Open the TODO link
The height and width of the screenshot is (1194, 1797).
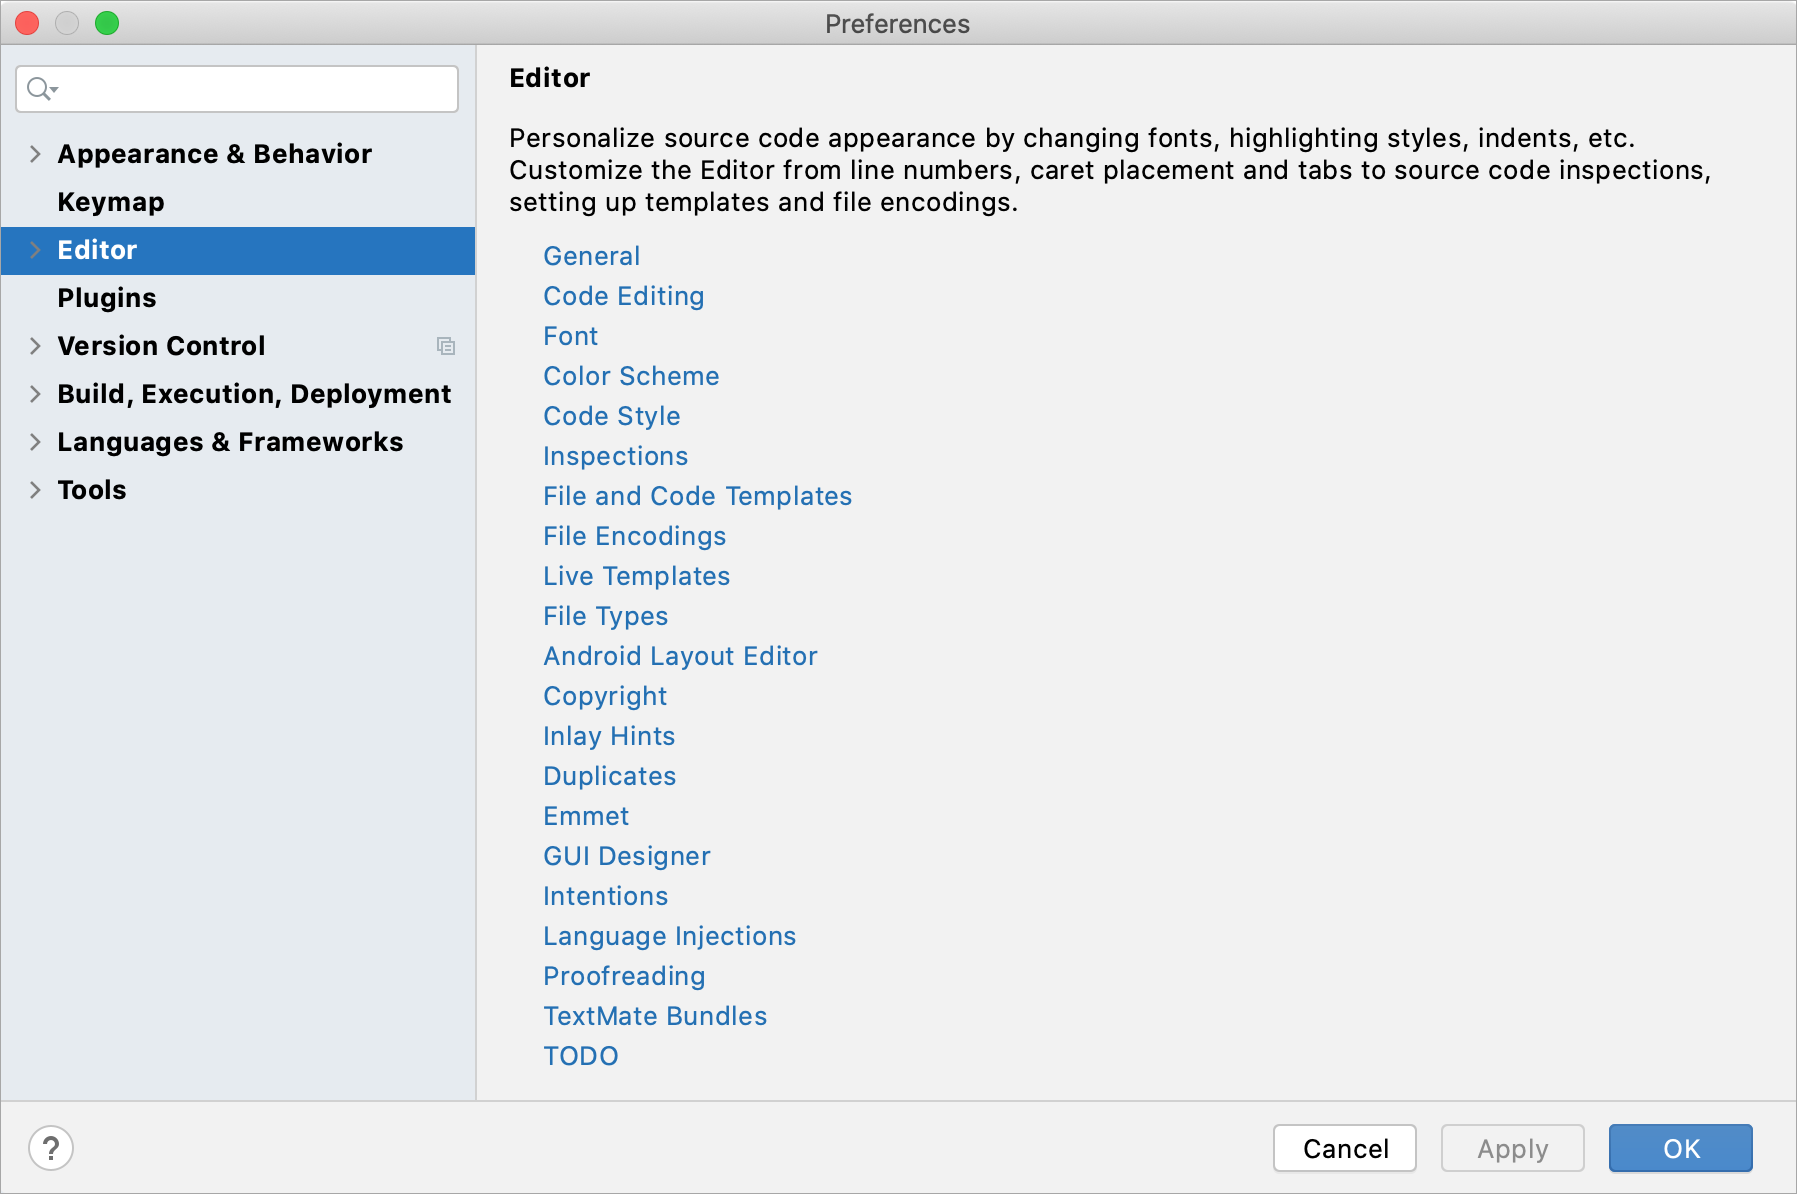[x=581, y=1056]
